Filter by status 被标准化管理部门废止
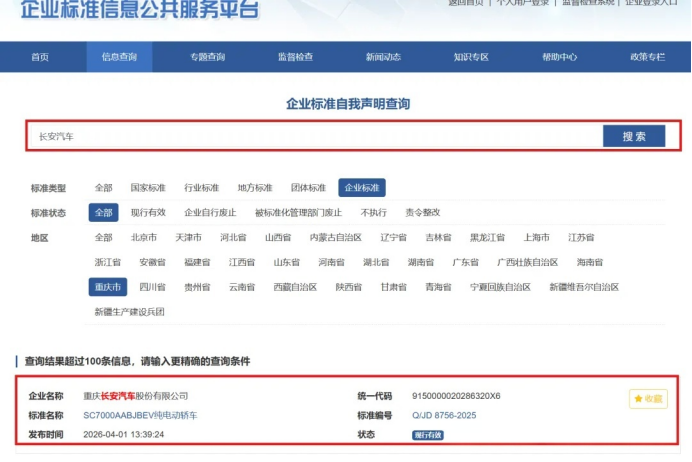This screenshot has width=692, height=462. click(x=298, y=212)
